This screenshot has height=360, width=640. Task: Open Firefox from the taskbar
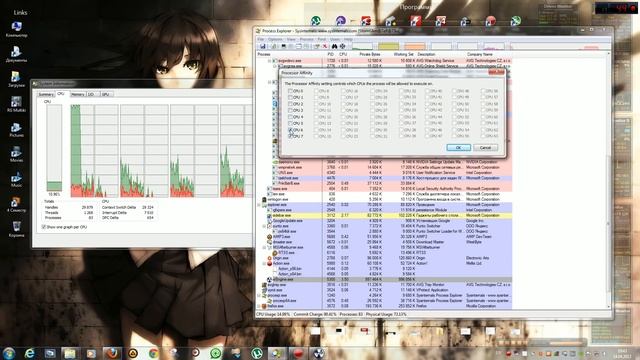click(112, 353)
